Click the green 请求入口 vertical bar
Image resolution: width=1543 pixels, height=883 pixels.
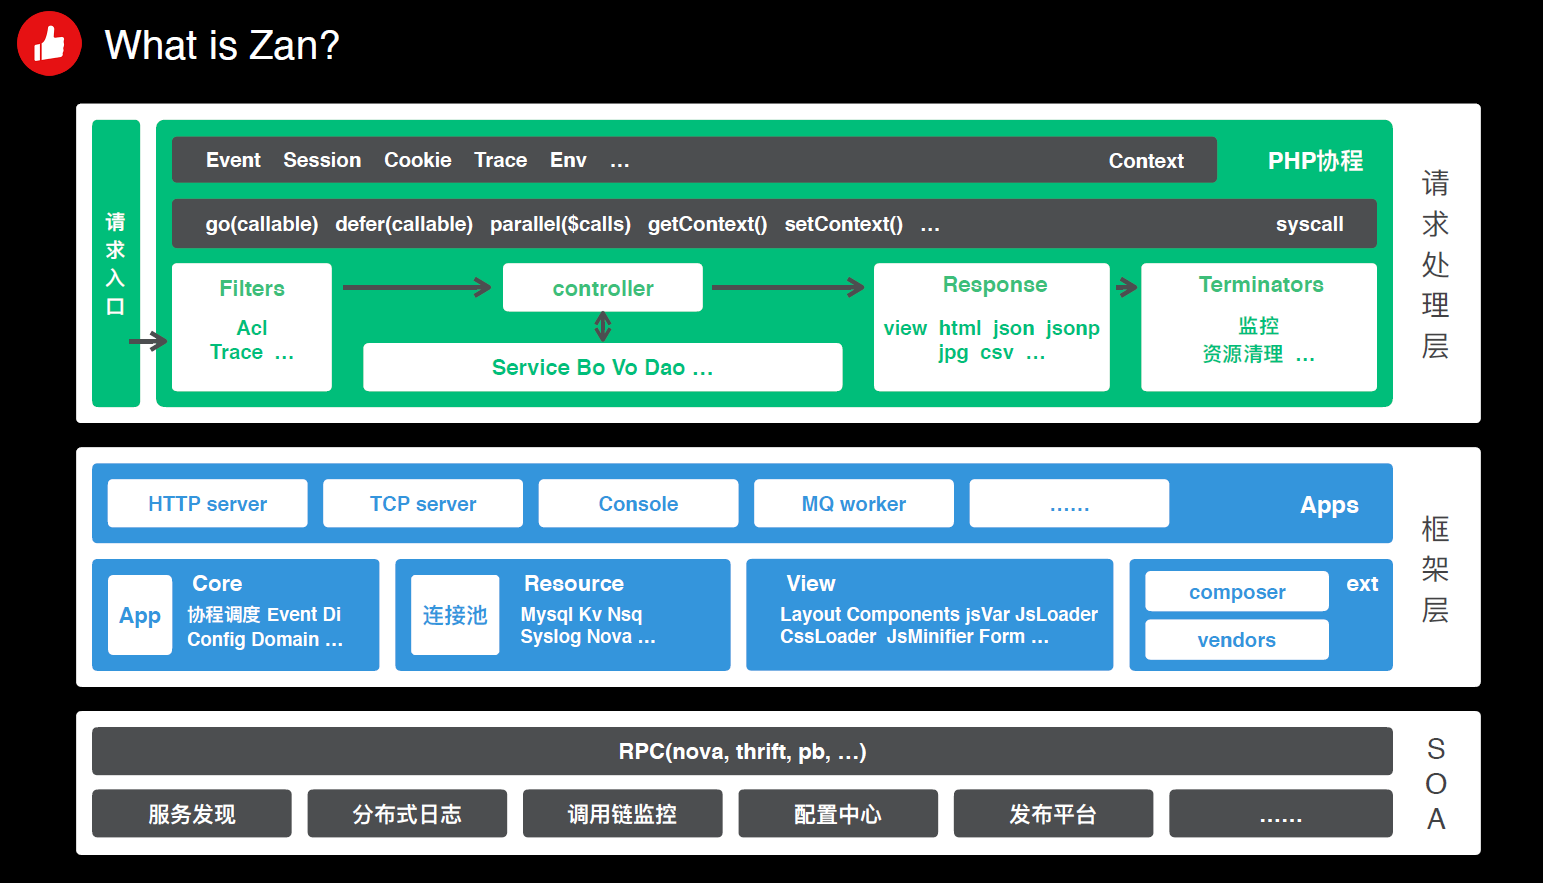pyautogui.click(x=116, y=264)
